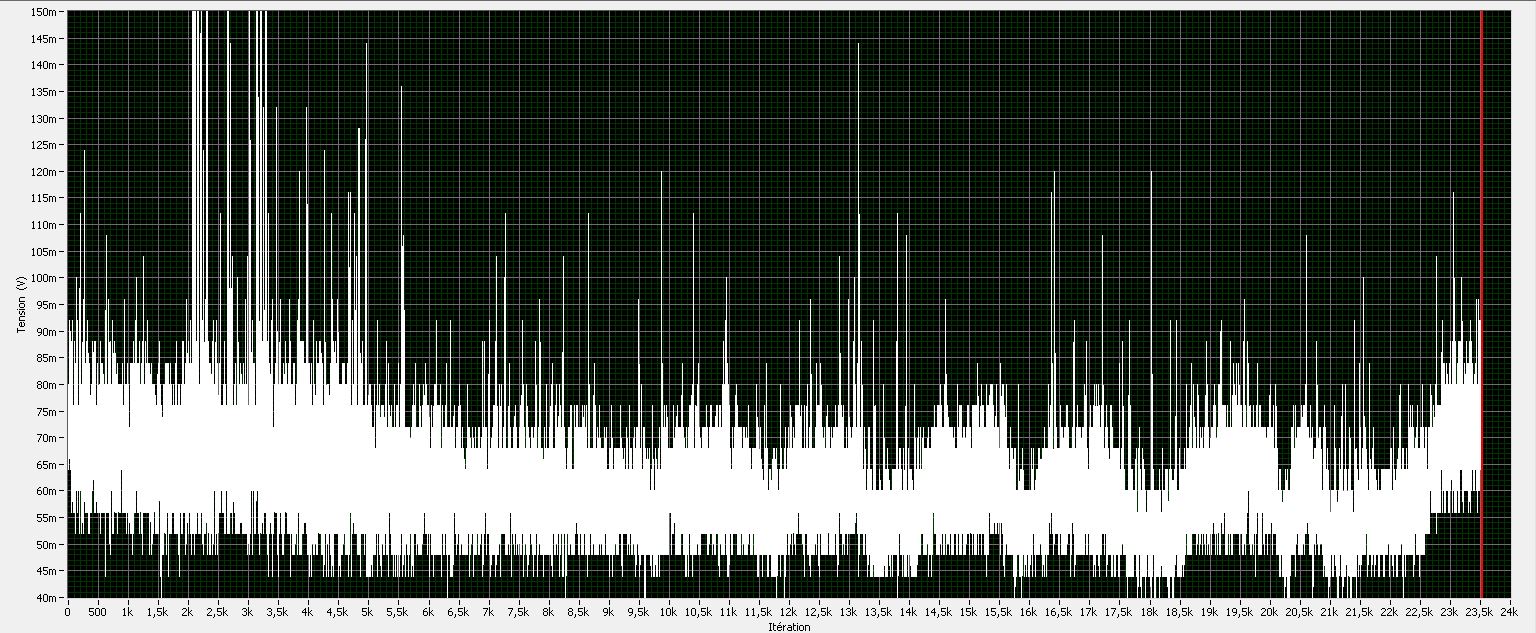The width and height of the screenshot is (1536, 633).
Task: Select the 0 X-axis minimum label
Action: (x=67, y=610)
